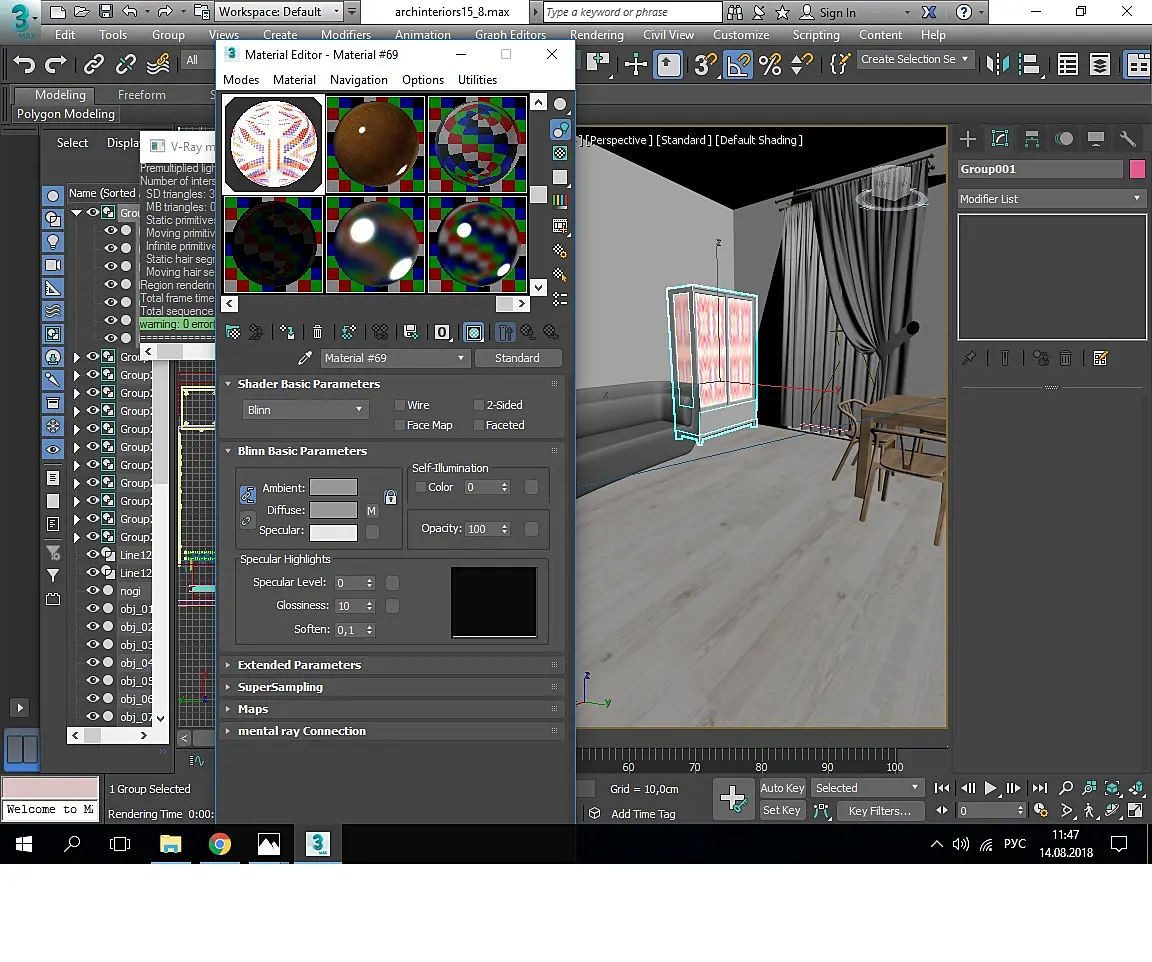Select the Unlink Selection icon
1152x962 pixels.
(126, 65)
